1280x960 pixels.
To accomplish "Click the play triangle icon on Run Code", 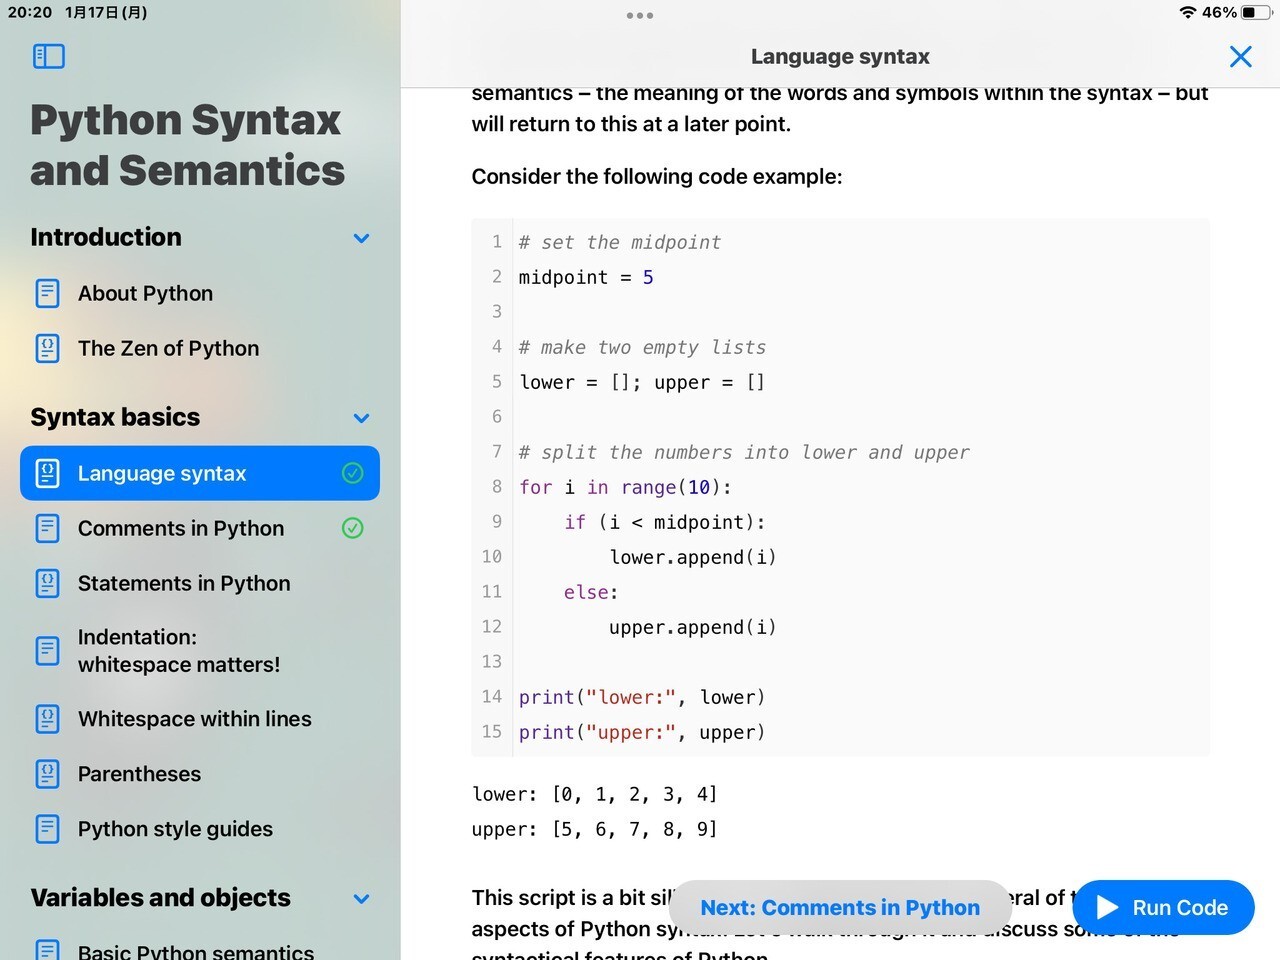I will click(1106, 907).
